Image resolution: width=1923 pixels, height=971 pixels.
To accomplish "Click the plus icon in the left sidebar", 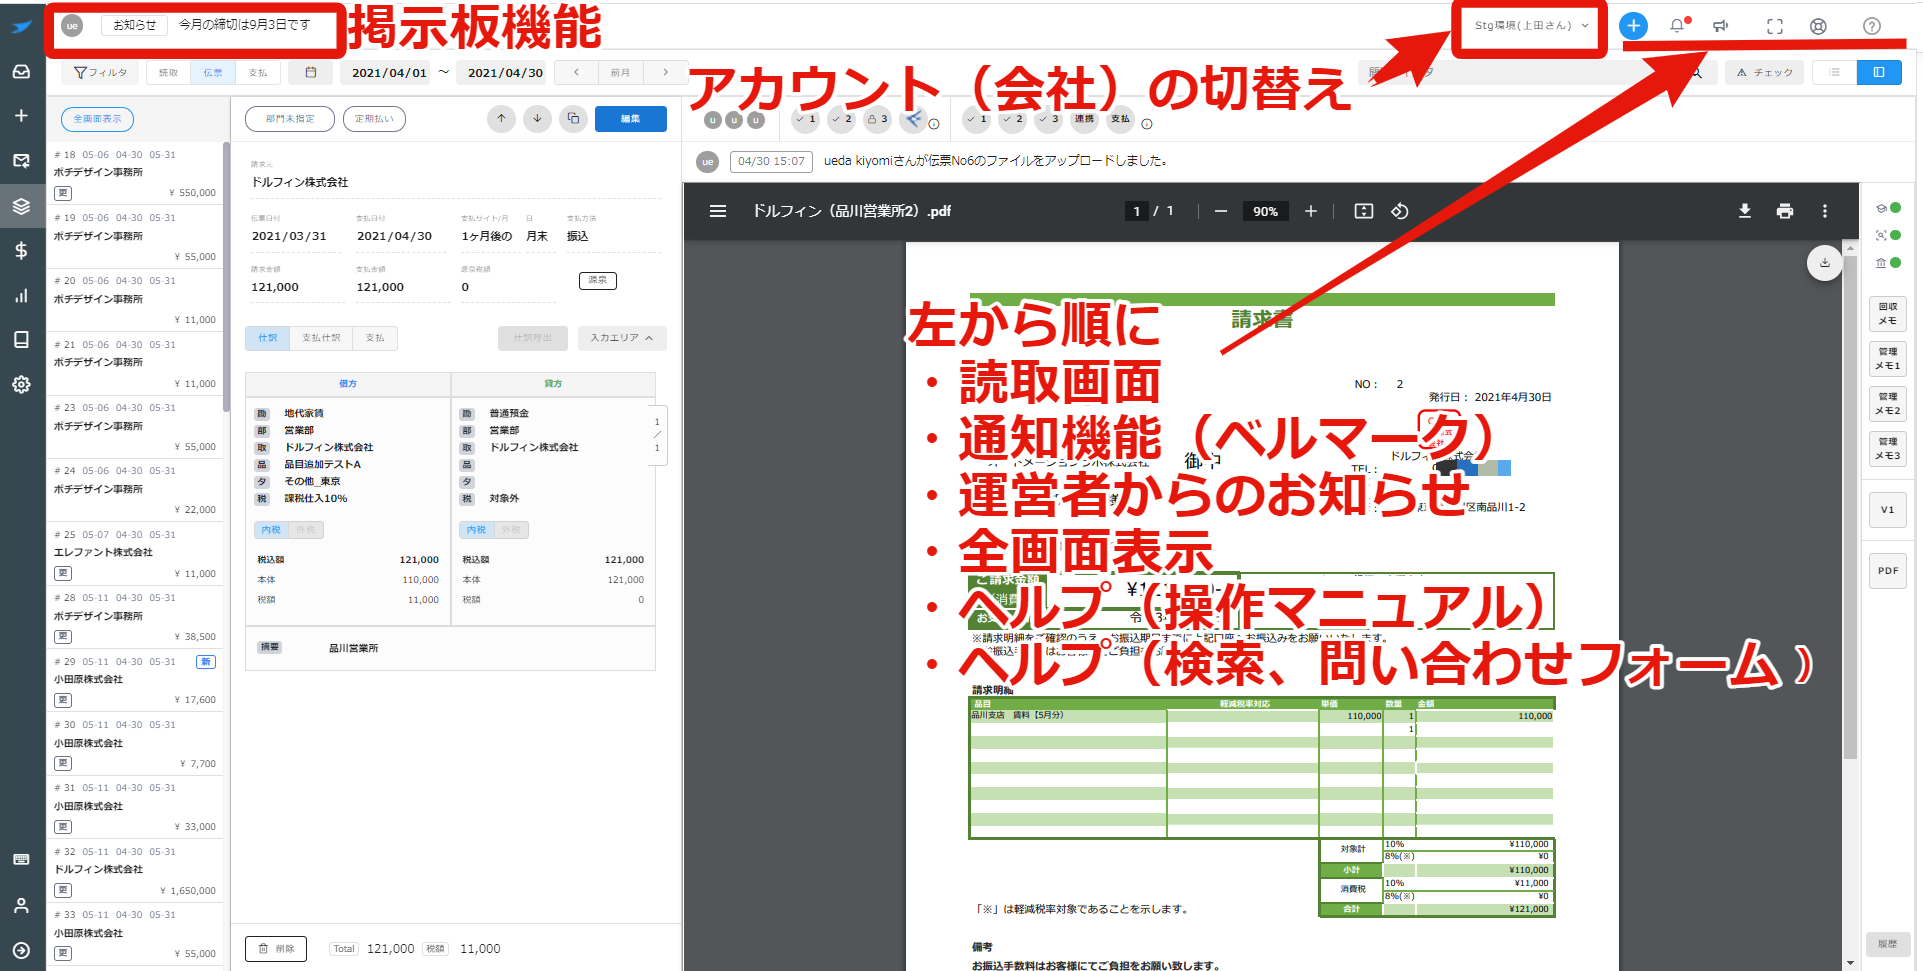I will click(21, 116).
